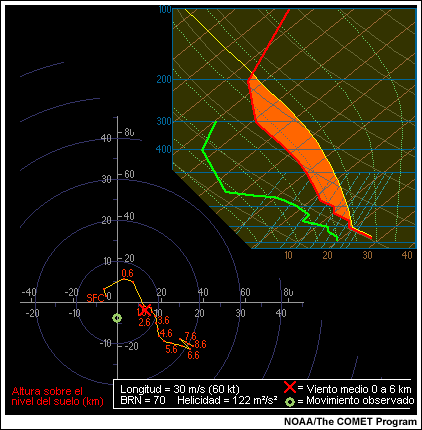The width and height of the screenshot is (422, 430).
Task: Select the 3.6 km height label
Action: (x=163, y=320)
